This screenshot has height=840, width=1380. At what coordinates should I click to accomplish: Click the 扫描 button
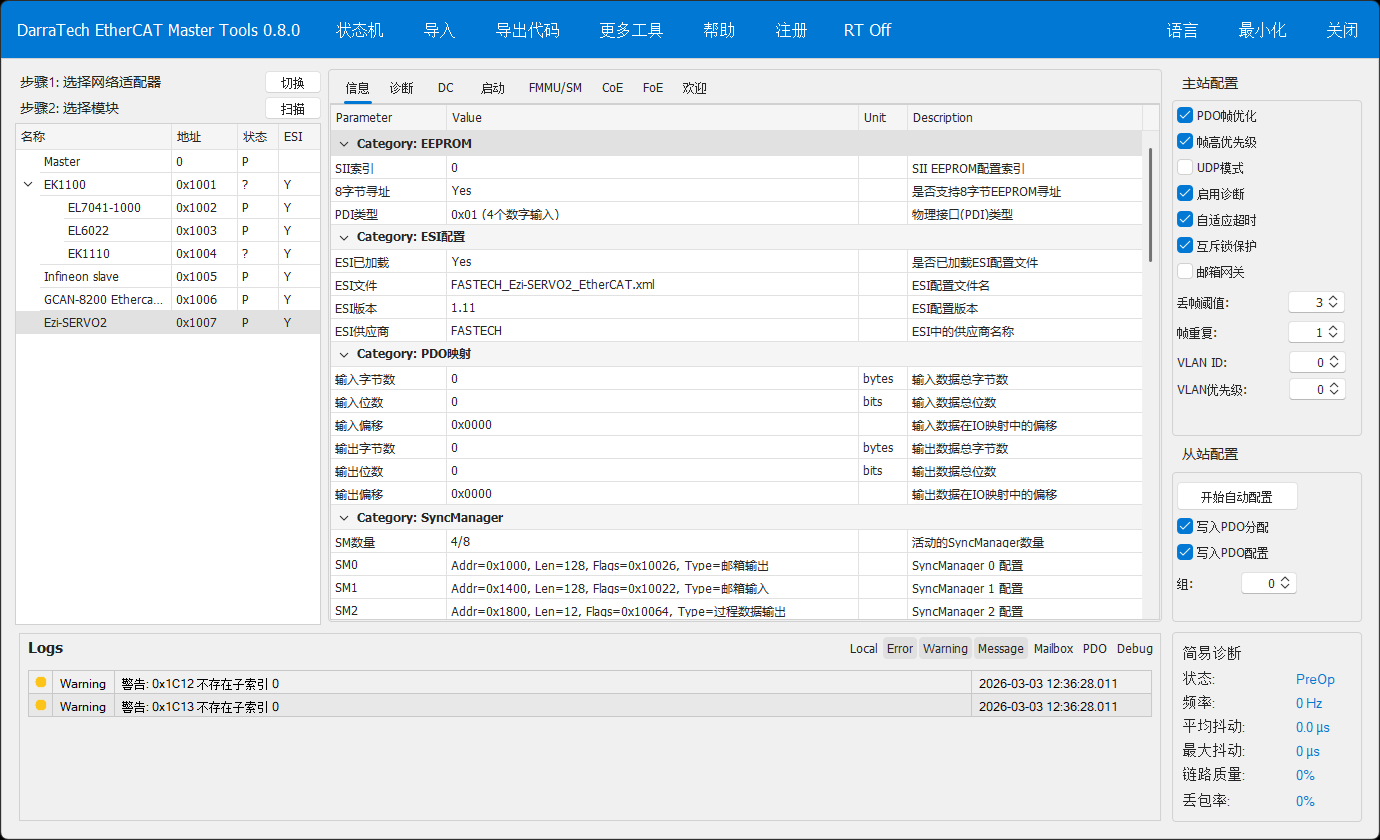click(x=292, y=109)
